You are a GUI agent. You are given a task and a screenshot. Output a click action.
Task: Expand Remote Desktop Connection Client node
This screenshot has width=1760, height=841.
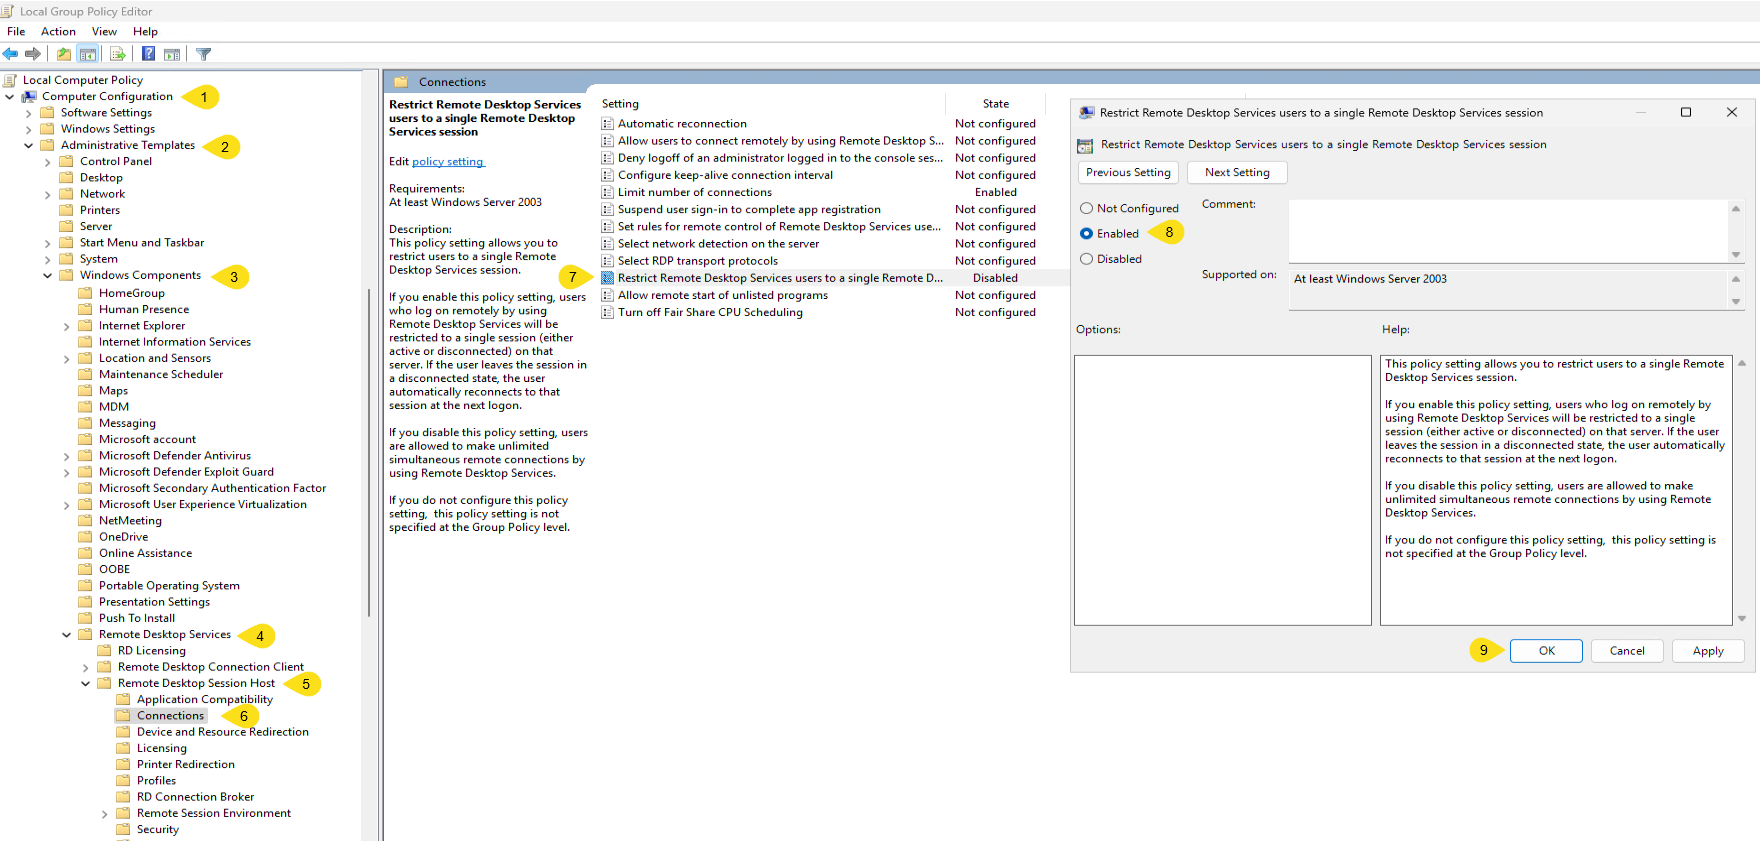click(x=86, y=667)
